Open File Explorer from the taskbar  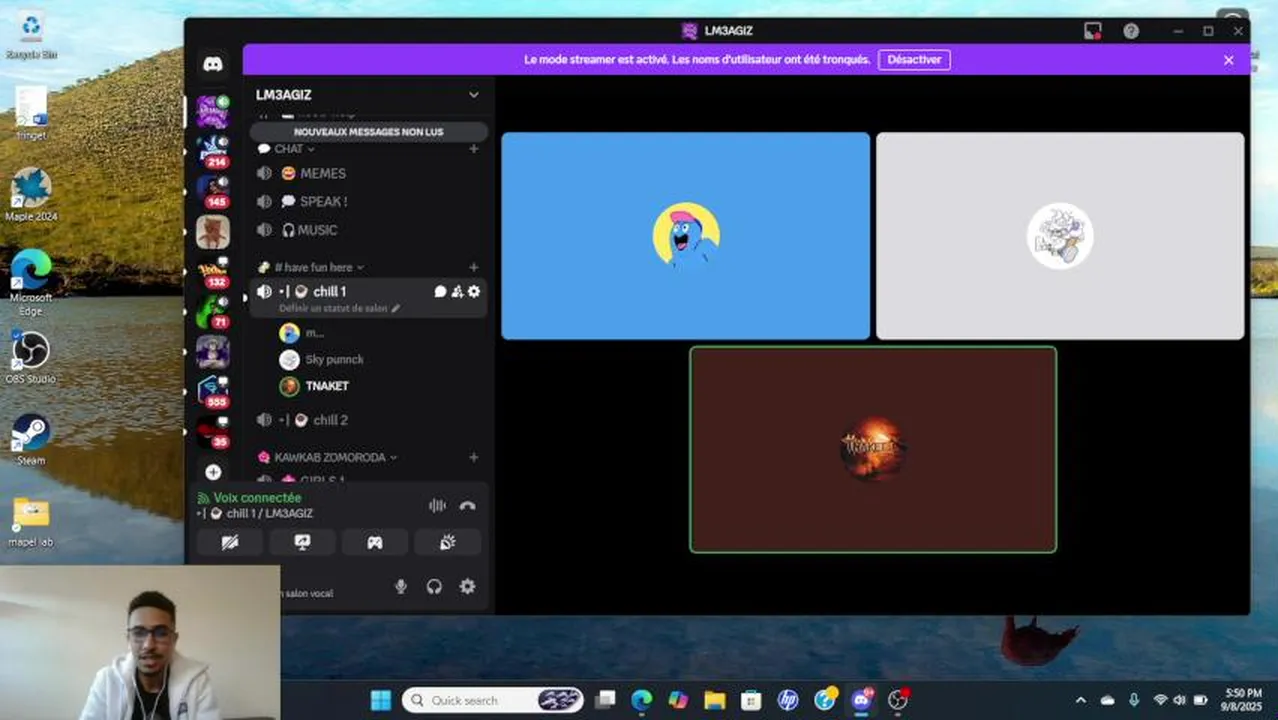click(714, 700)
